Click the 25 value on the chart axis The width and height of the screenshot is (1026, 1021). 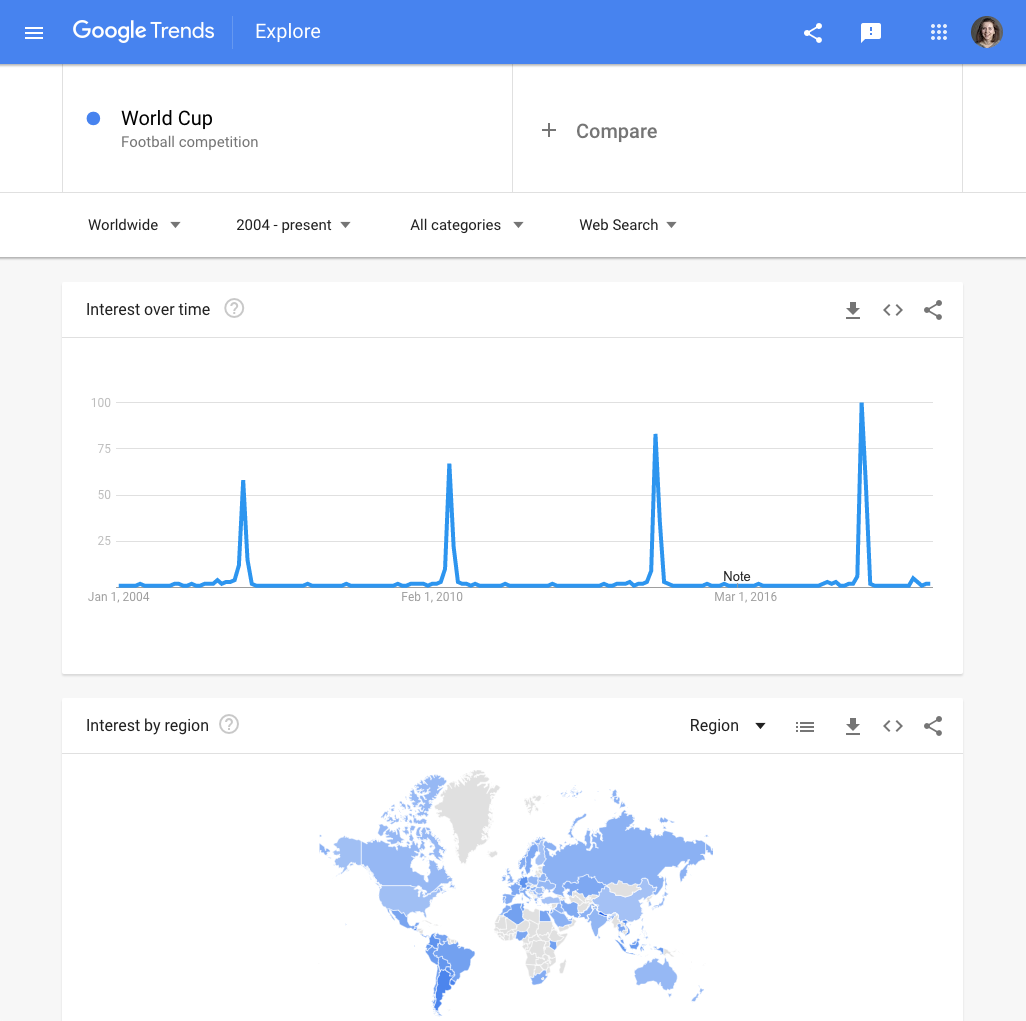[x=104, y=541]
